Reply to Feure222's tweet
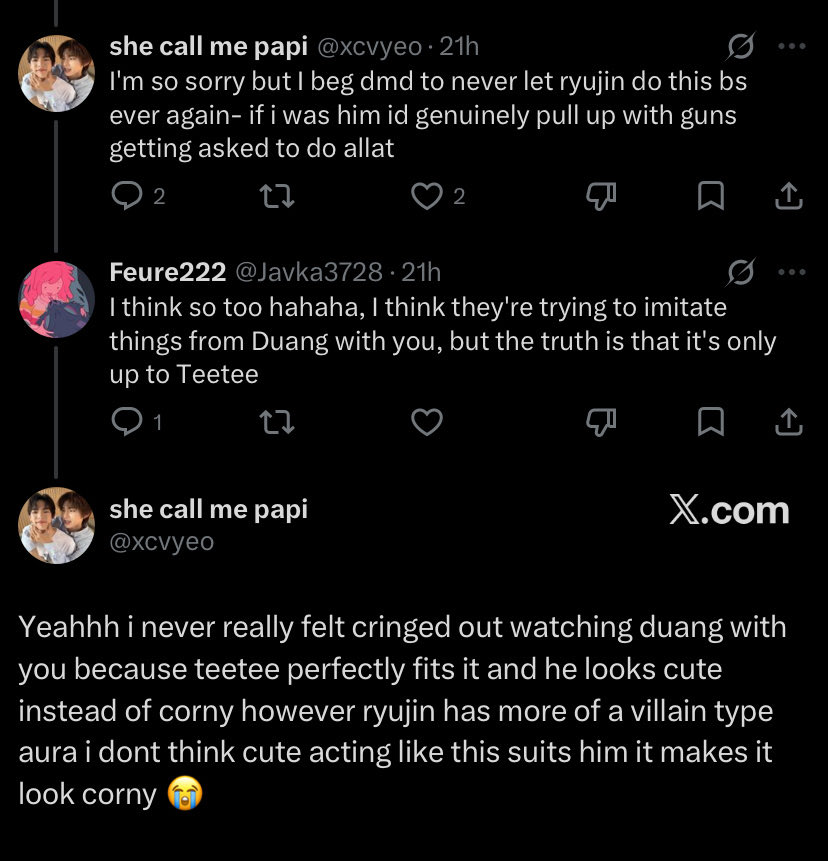 coord(127,422)
